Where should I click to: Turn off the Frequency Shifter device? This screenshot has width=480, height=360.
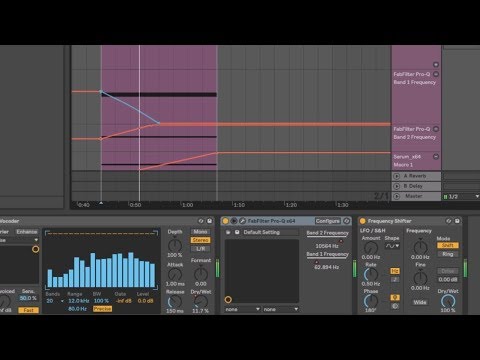363,221
